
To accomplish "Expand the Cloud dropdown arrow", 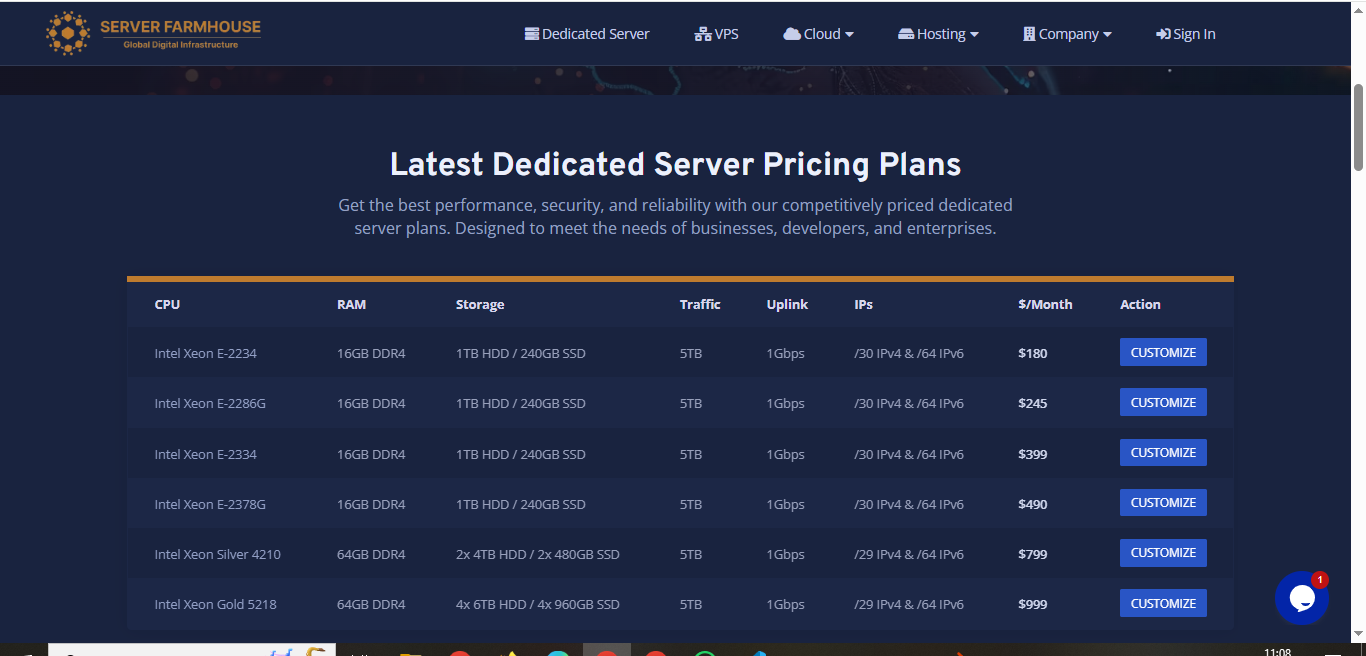I will (x=849, y=34).
